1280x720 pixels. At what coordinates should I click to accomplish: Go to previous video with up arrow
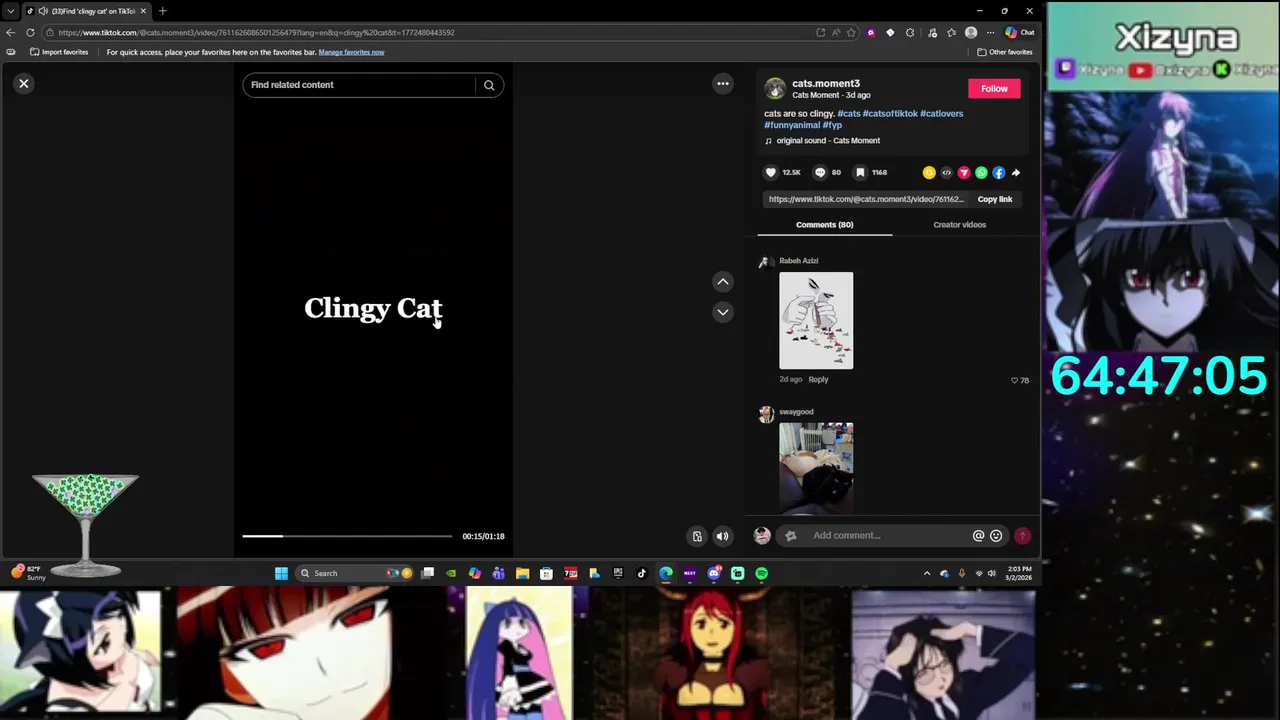723,282
